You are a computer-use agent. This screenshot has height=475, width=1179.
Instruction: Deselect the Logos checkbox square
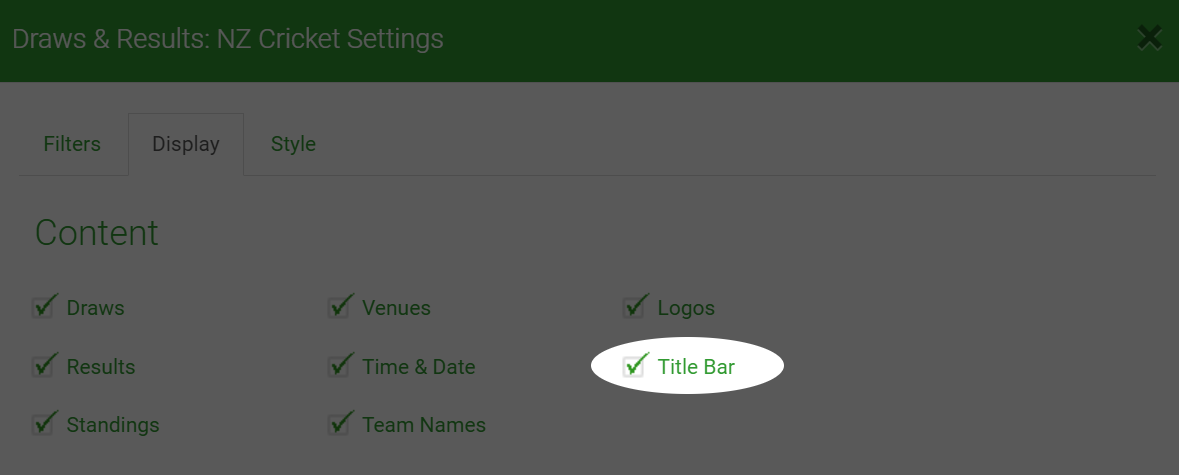tap(633, 307)
